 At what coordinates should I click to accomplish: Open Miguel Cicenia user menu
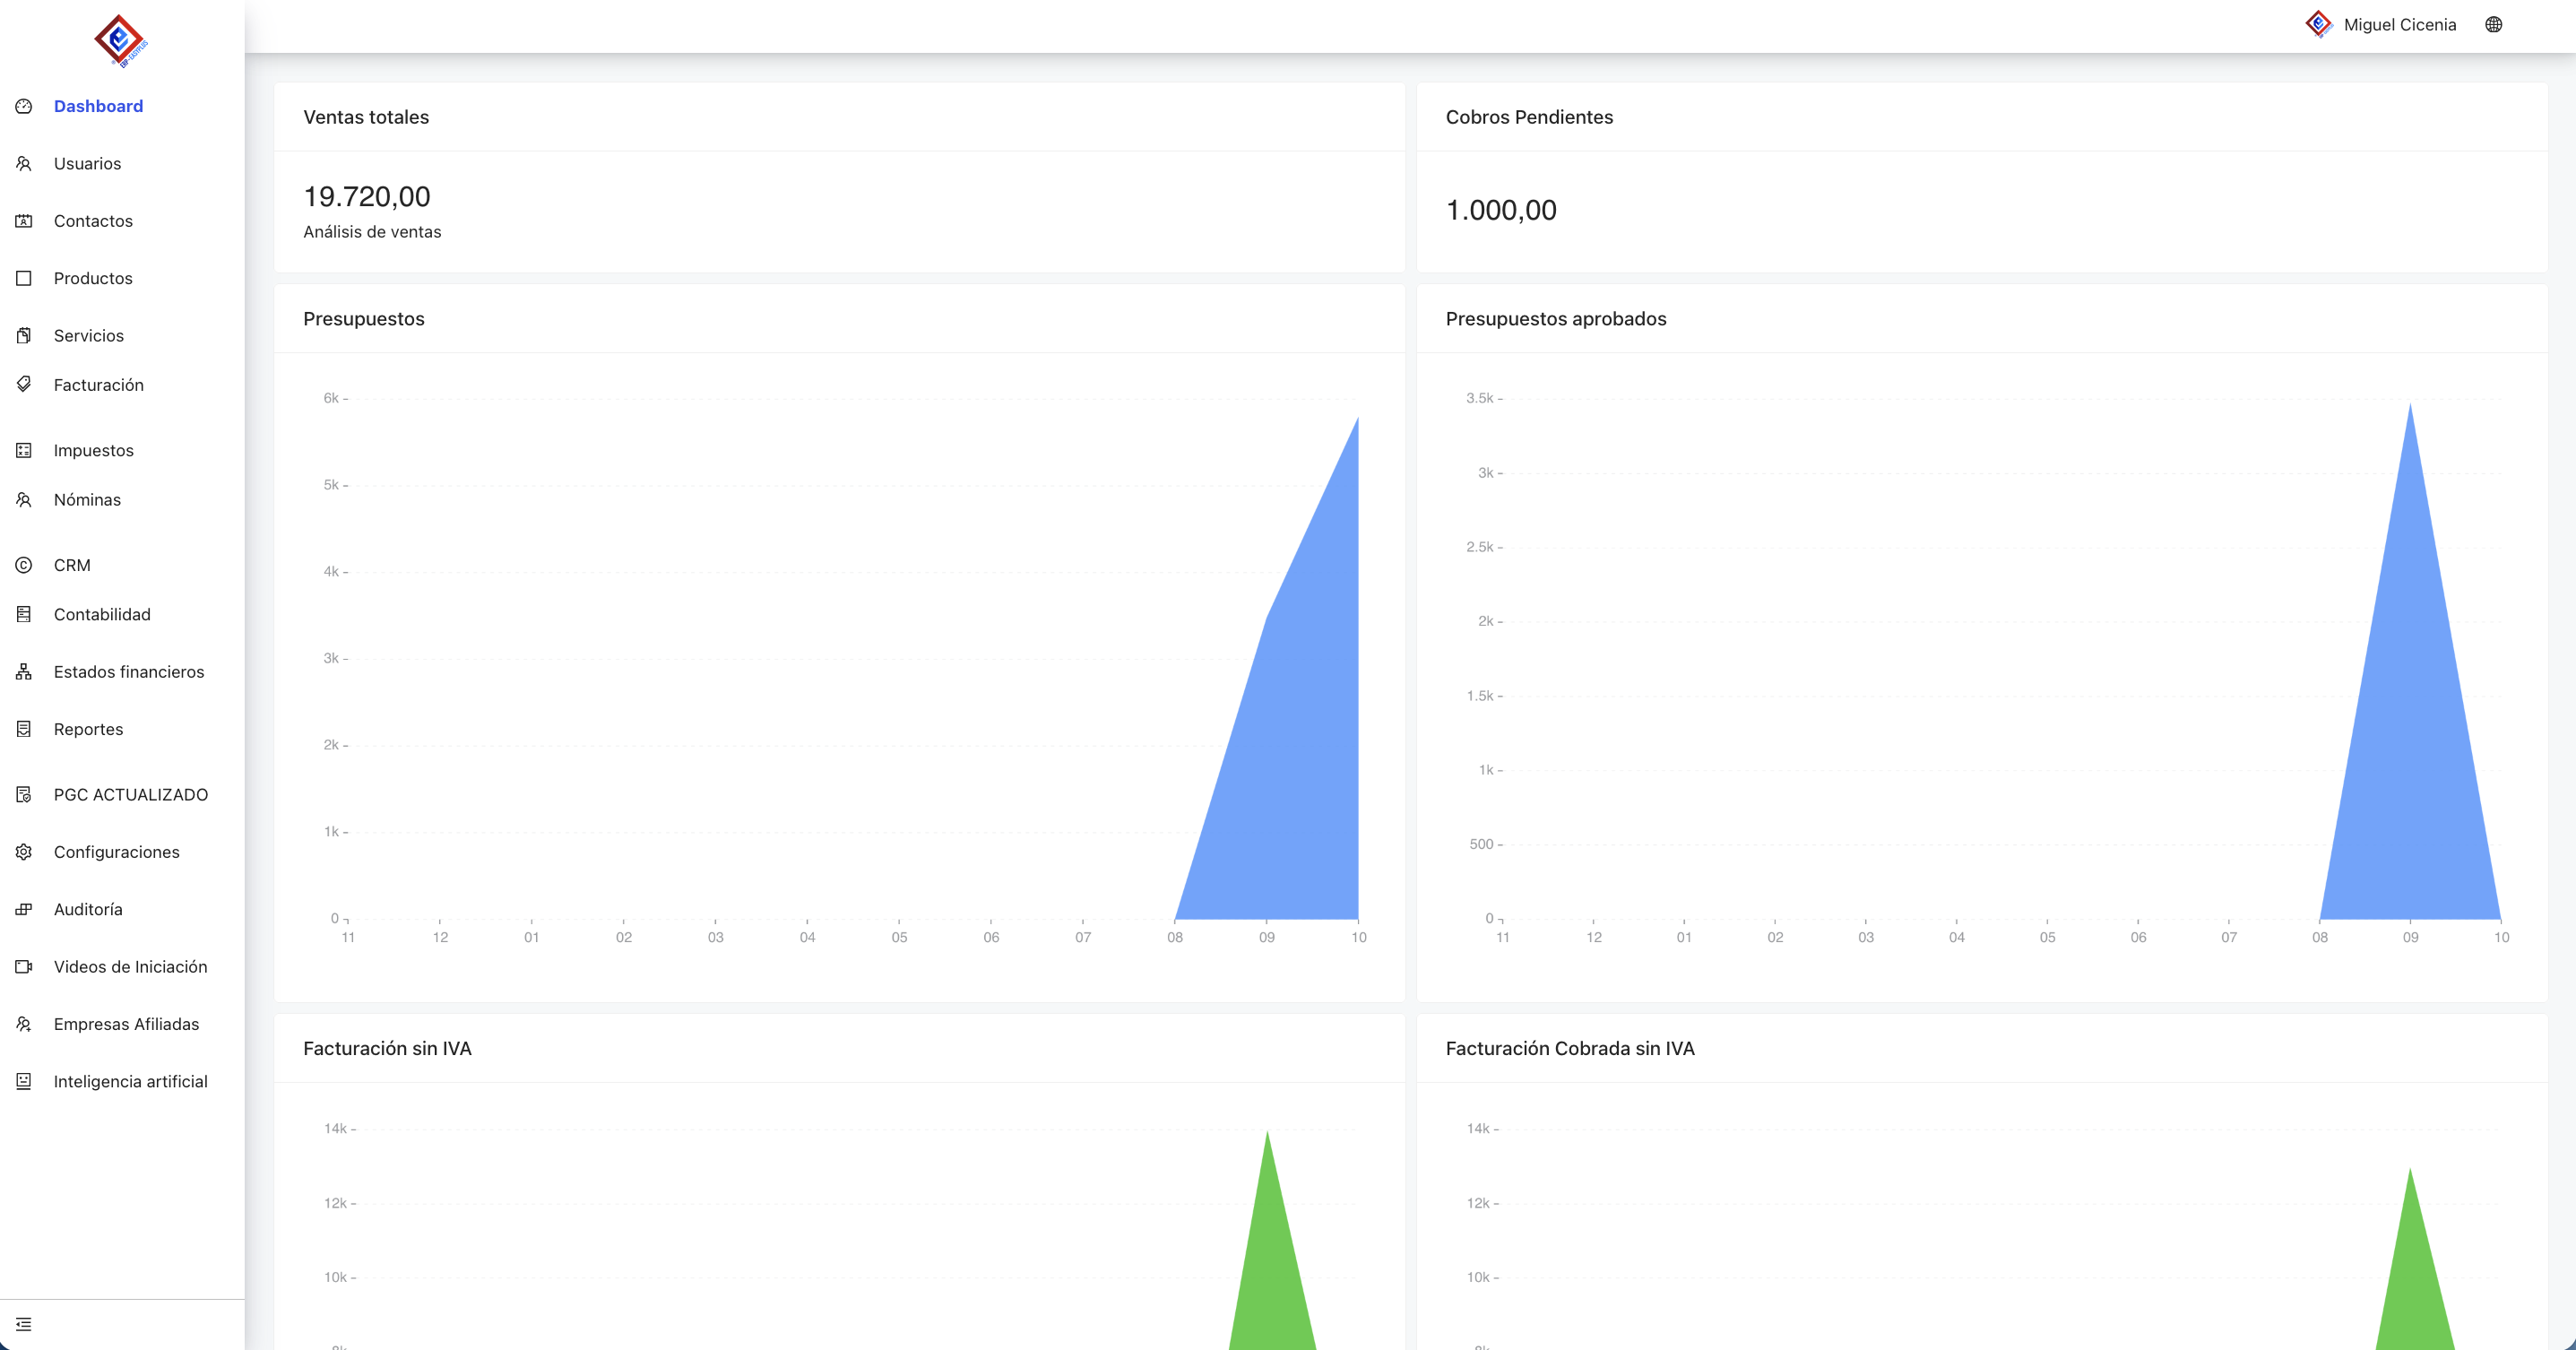coord(2398,25)
